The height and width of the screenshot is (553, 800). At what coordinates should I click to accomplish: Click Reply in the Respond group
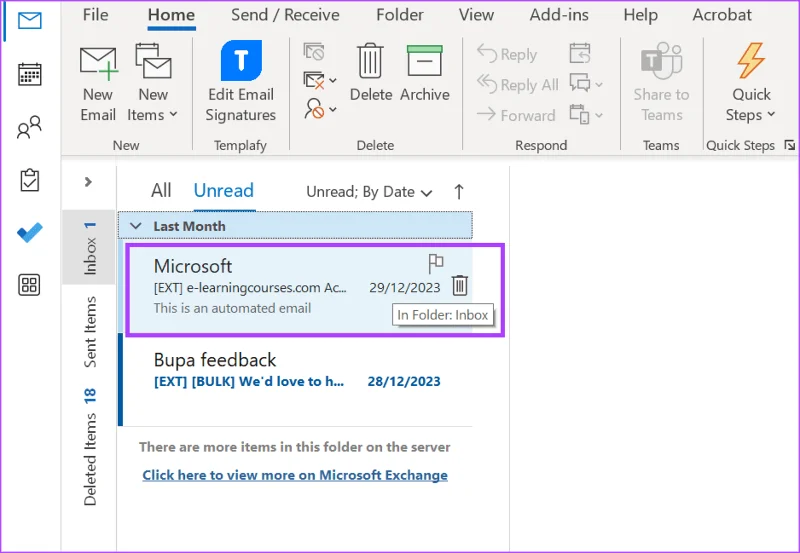[507, 54]
